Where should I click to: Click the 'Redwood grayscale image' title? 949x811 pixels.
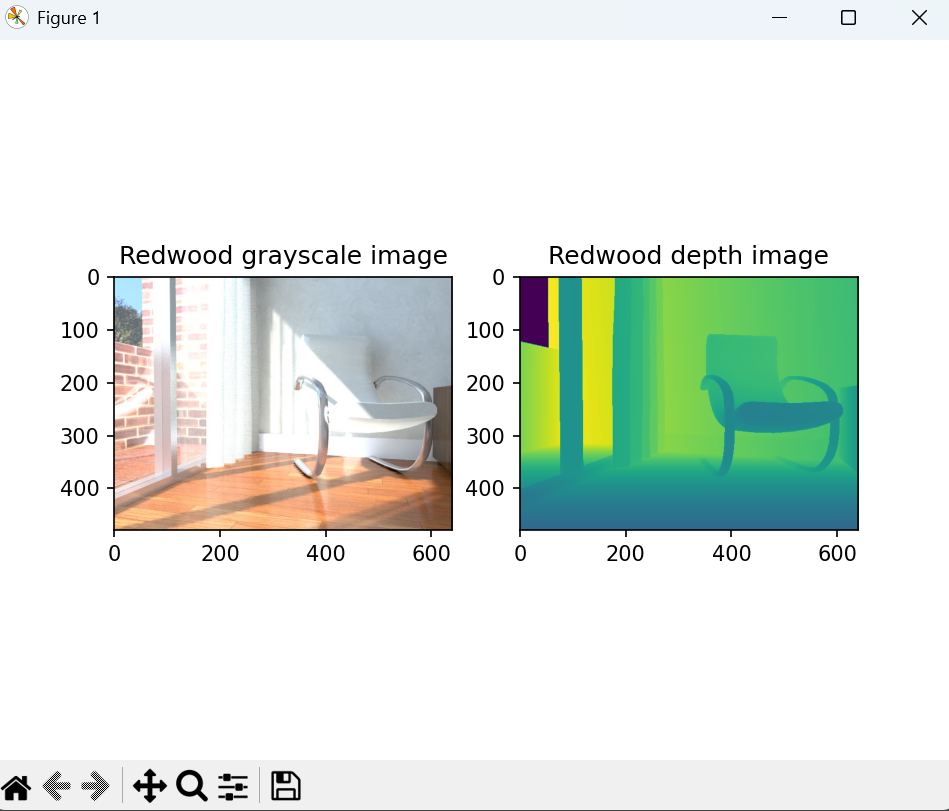(283, 255)
